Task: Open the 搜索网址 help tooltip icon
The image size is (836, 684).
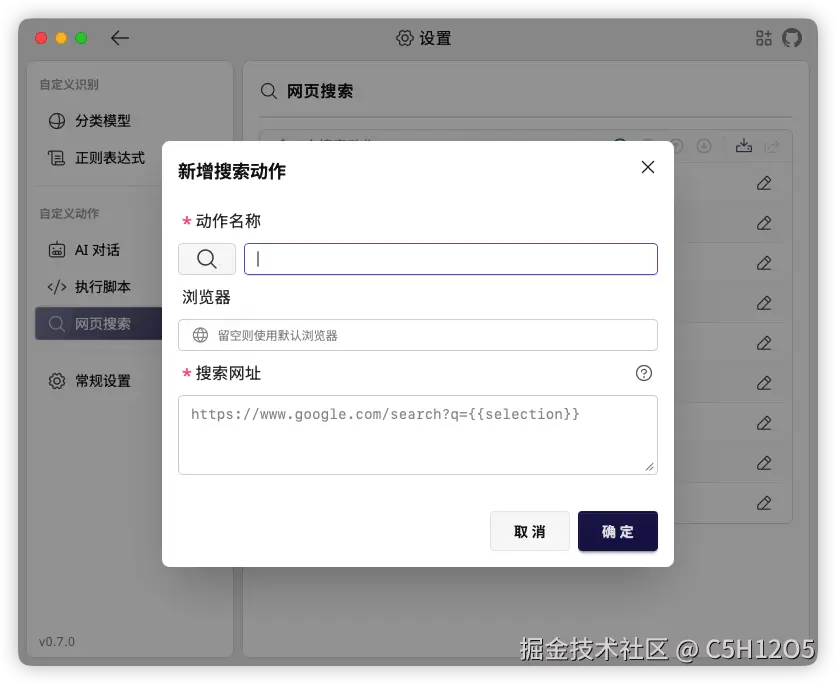Action: (x=643, y=373)
